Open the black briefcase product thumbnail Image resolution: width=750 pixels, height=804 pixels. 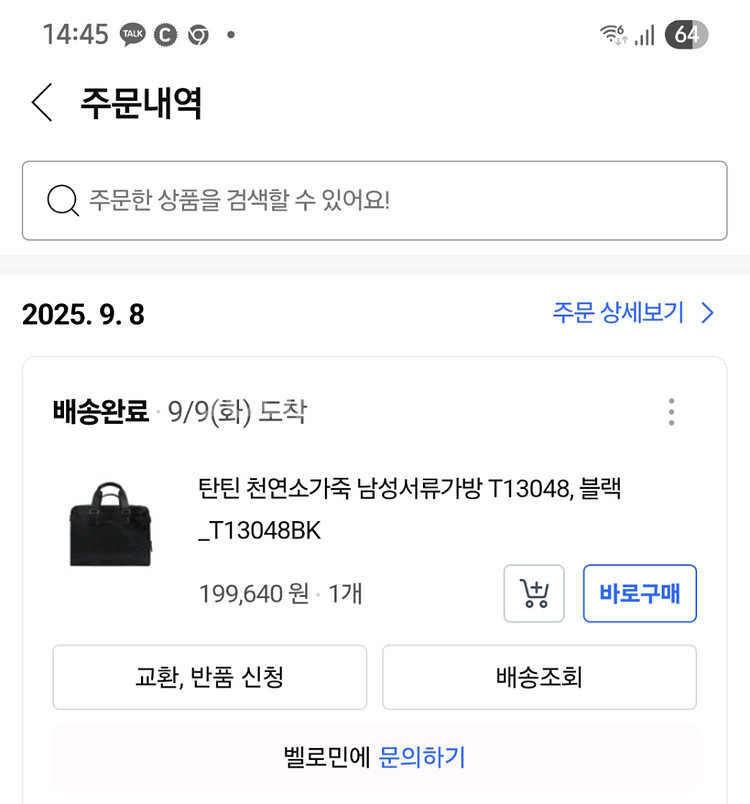[112, 523]
